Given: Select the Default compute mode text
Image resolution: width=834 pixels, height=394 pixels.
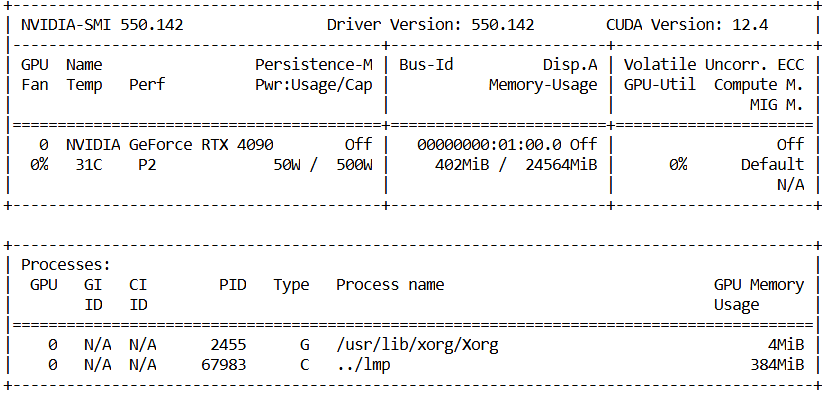Looking at the screenshot, I should (772, 165).
